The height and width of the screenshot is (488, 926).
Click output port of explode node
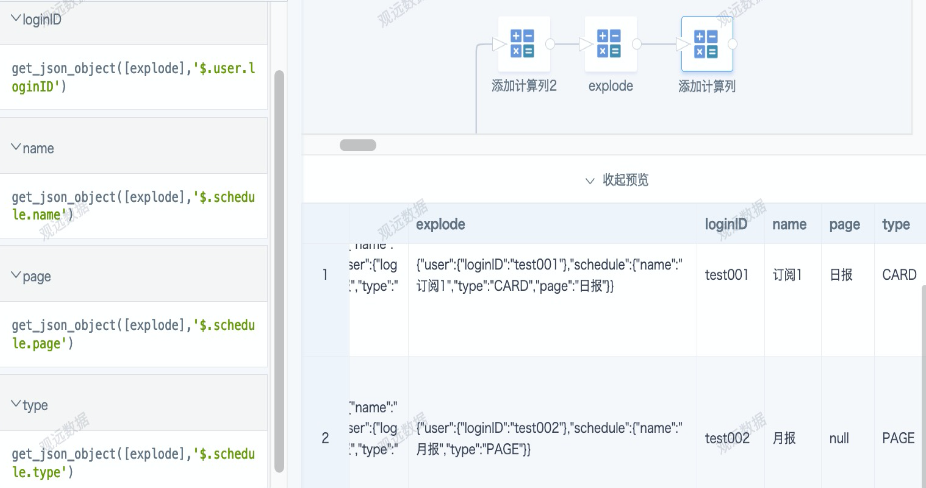637,44
